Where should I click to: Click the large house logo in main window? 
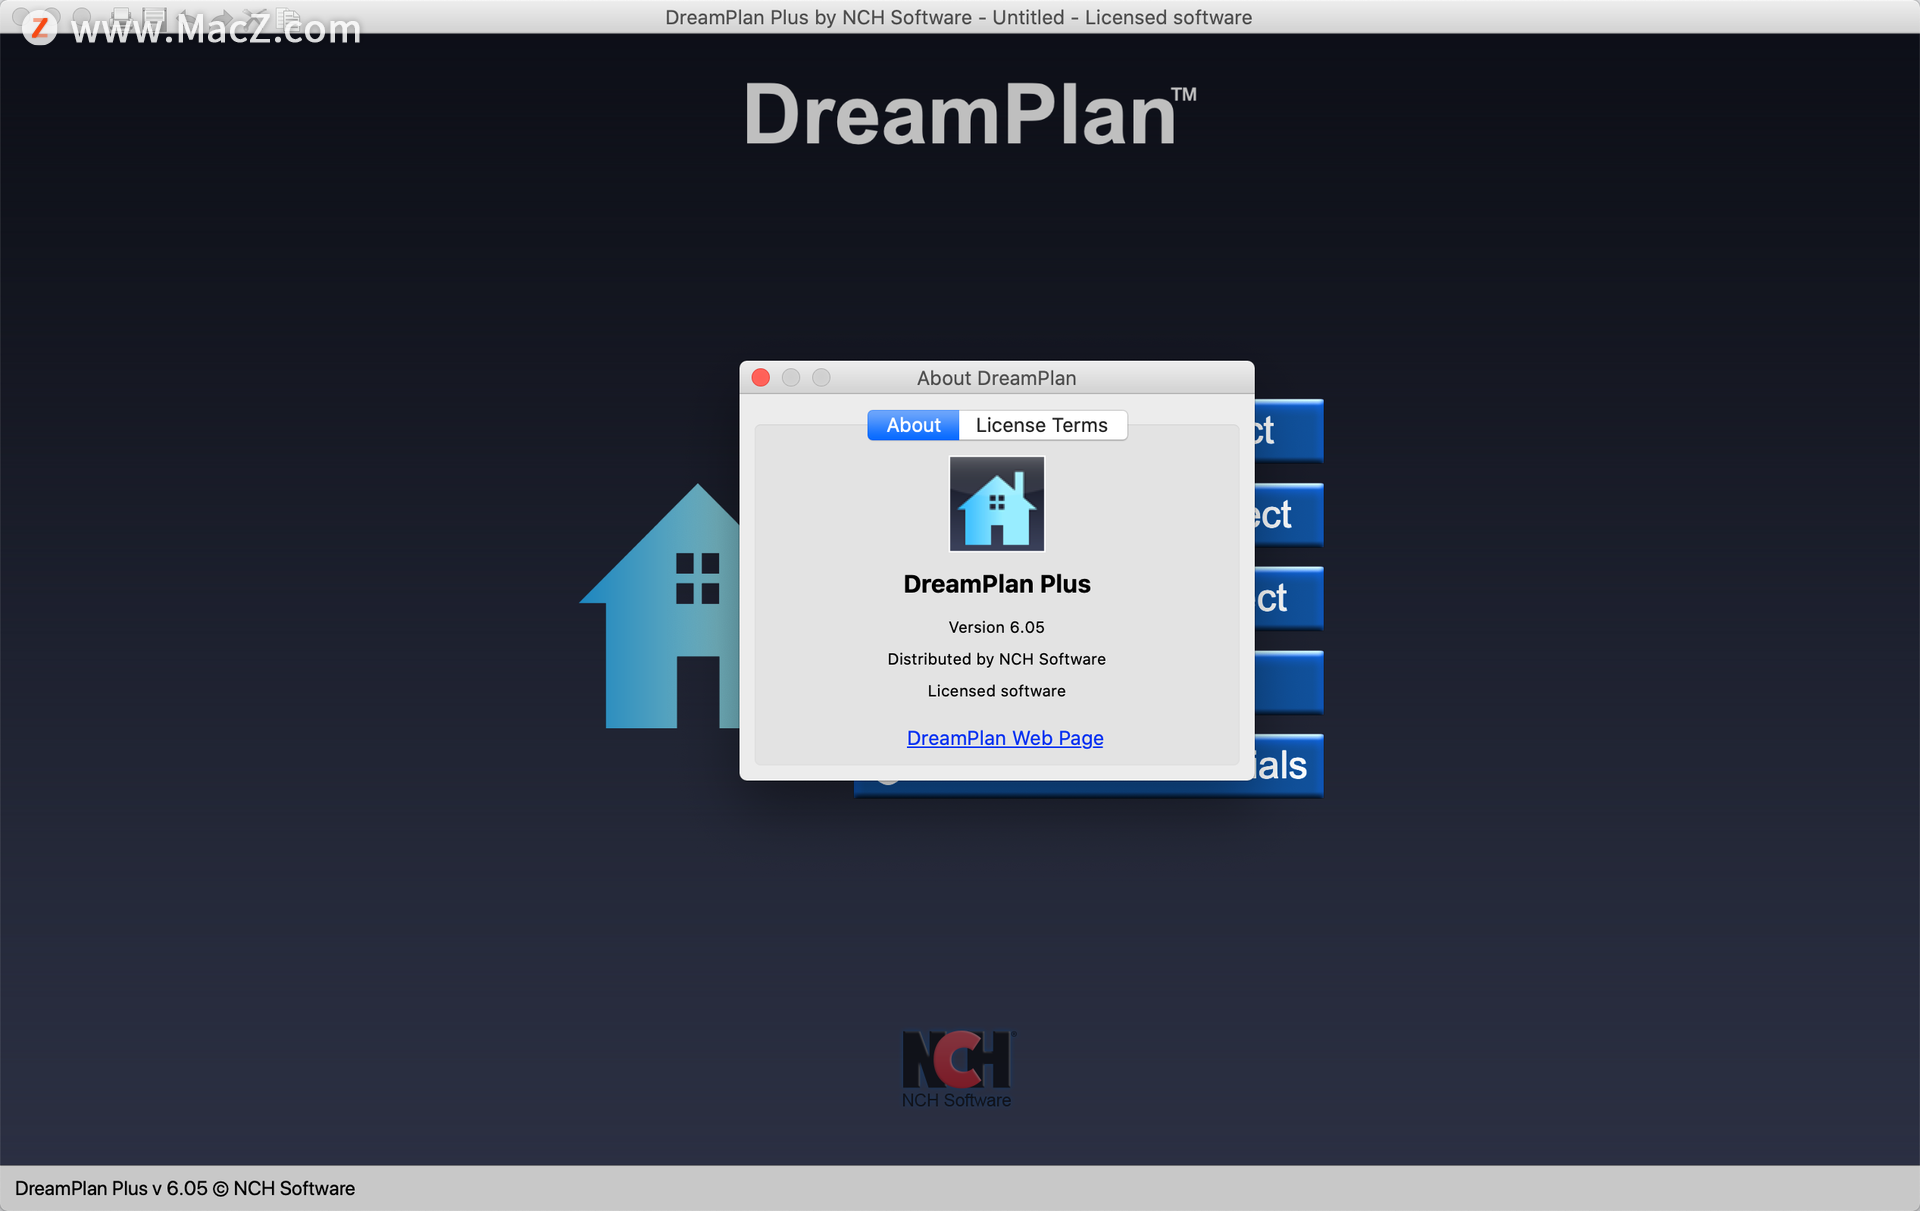[x=660, y=606]
